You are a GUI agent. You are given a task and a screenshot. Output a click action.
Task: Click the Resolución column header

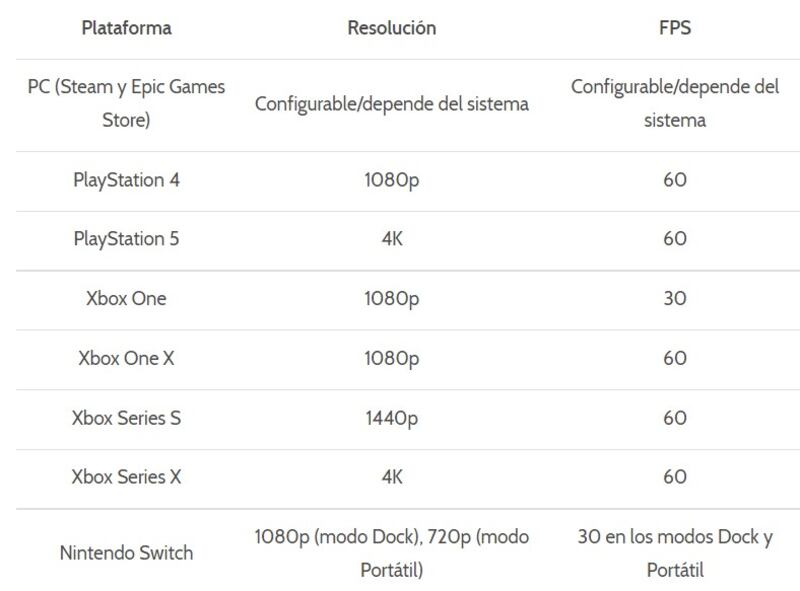click(391, 28)
